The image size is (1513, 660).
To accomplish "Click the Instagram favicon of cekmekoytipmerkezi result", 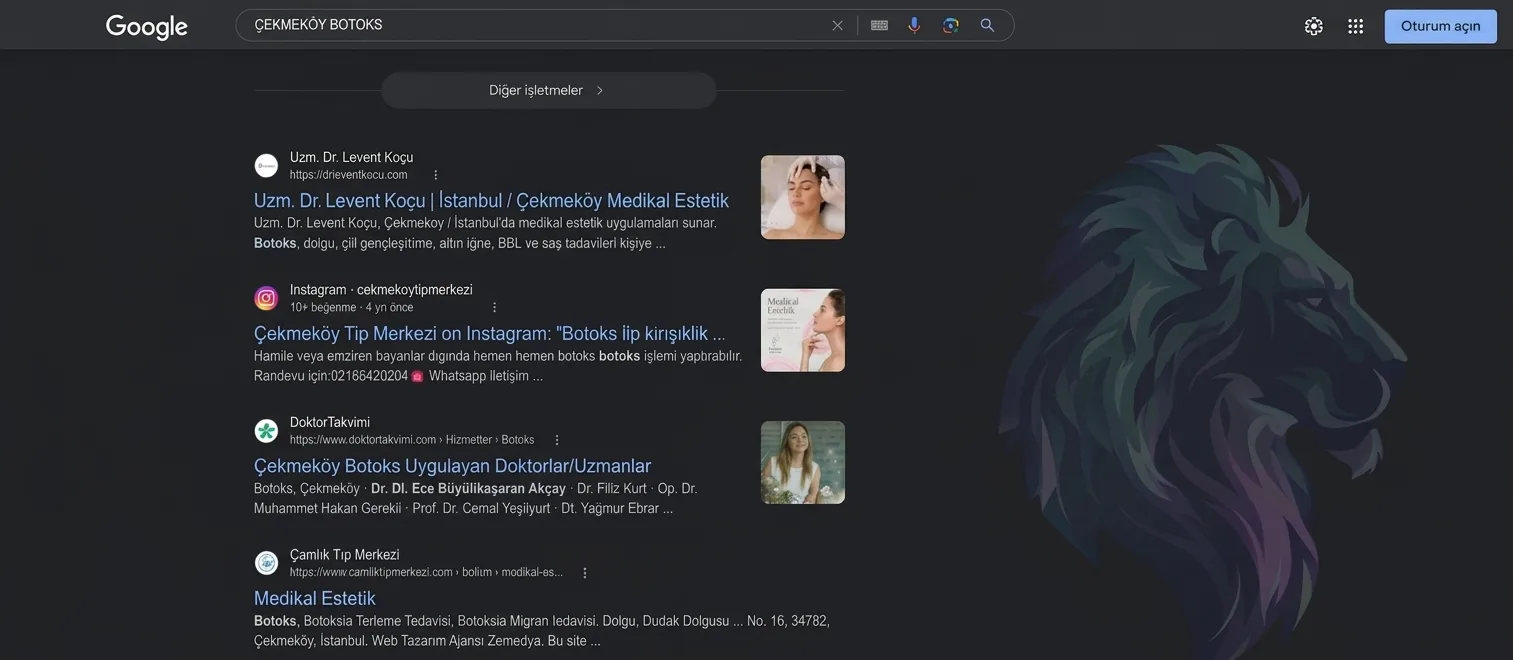I will coord(266,298).
